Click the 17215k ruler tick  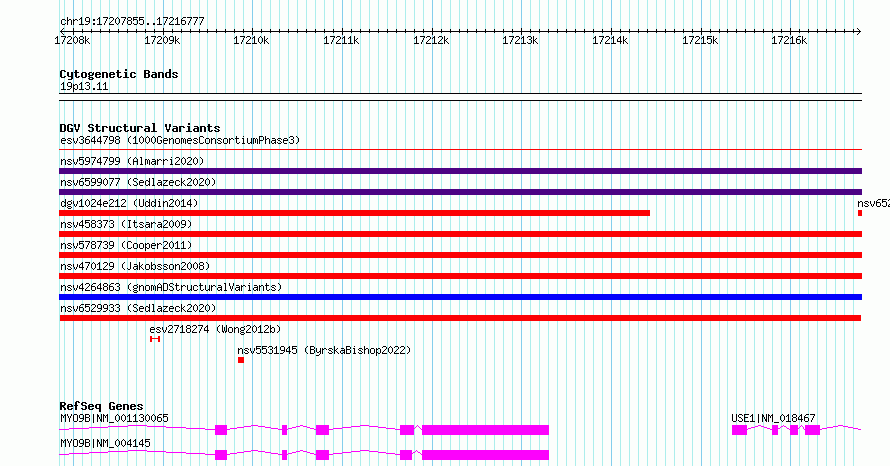pos(700,40)
